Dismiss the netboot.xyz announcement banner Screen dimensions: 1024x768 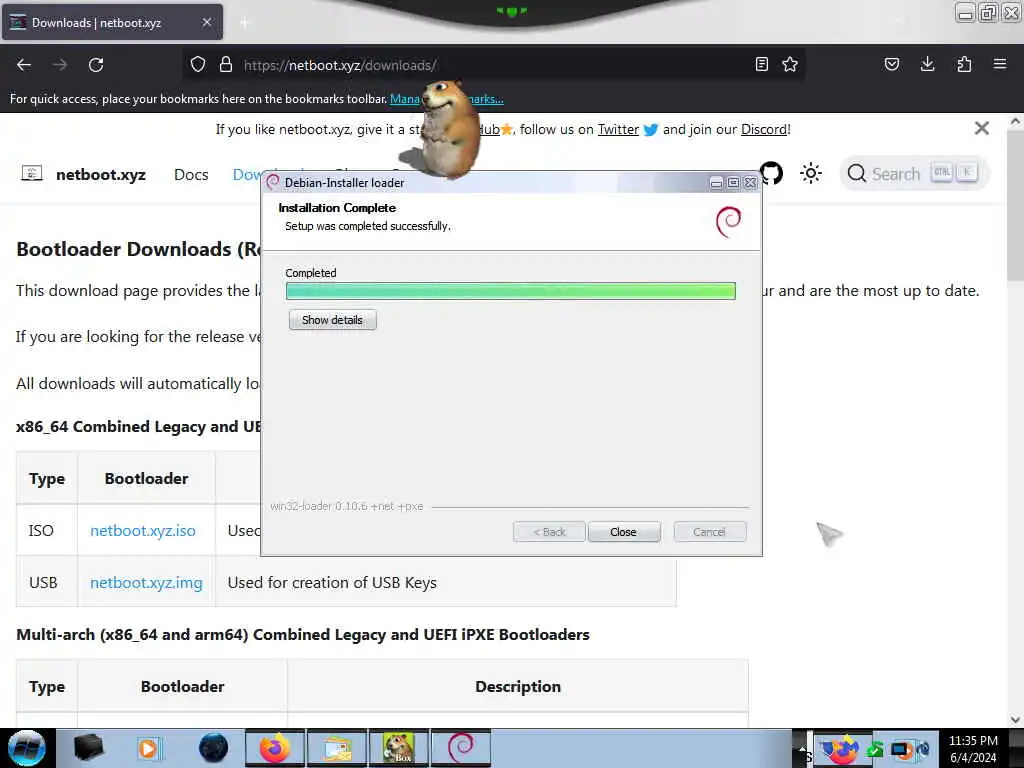(x=982, y=128)
